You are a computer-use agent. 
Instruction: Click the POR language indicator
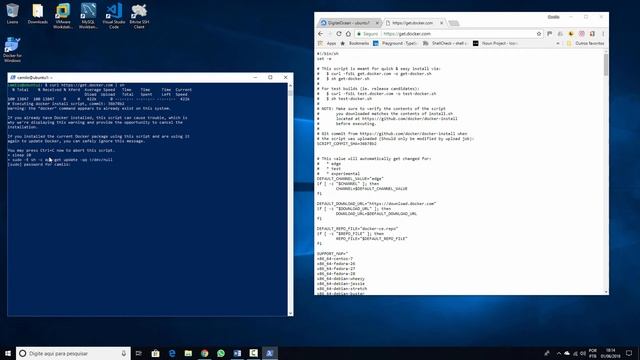[593, 353]
